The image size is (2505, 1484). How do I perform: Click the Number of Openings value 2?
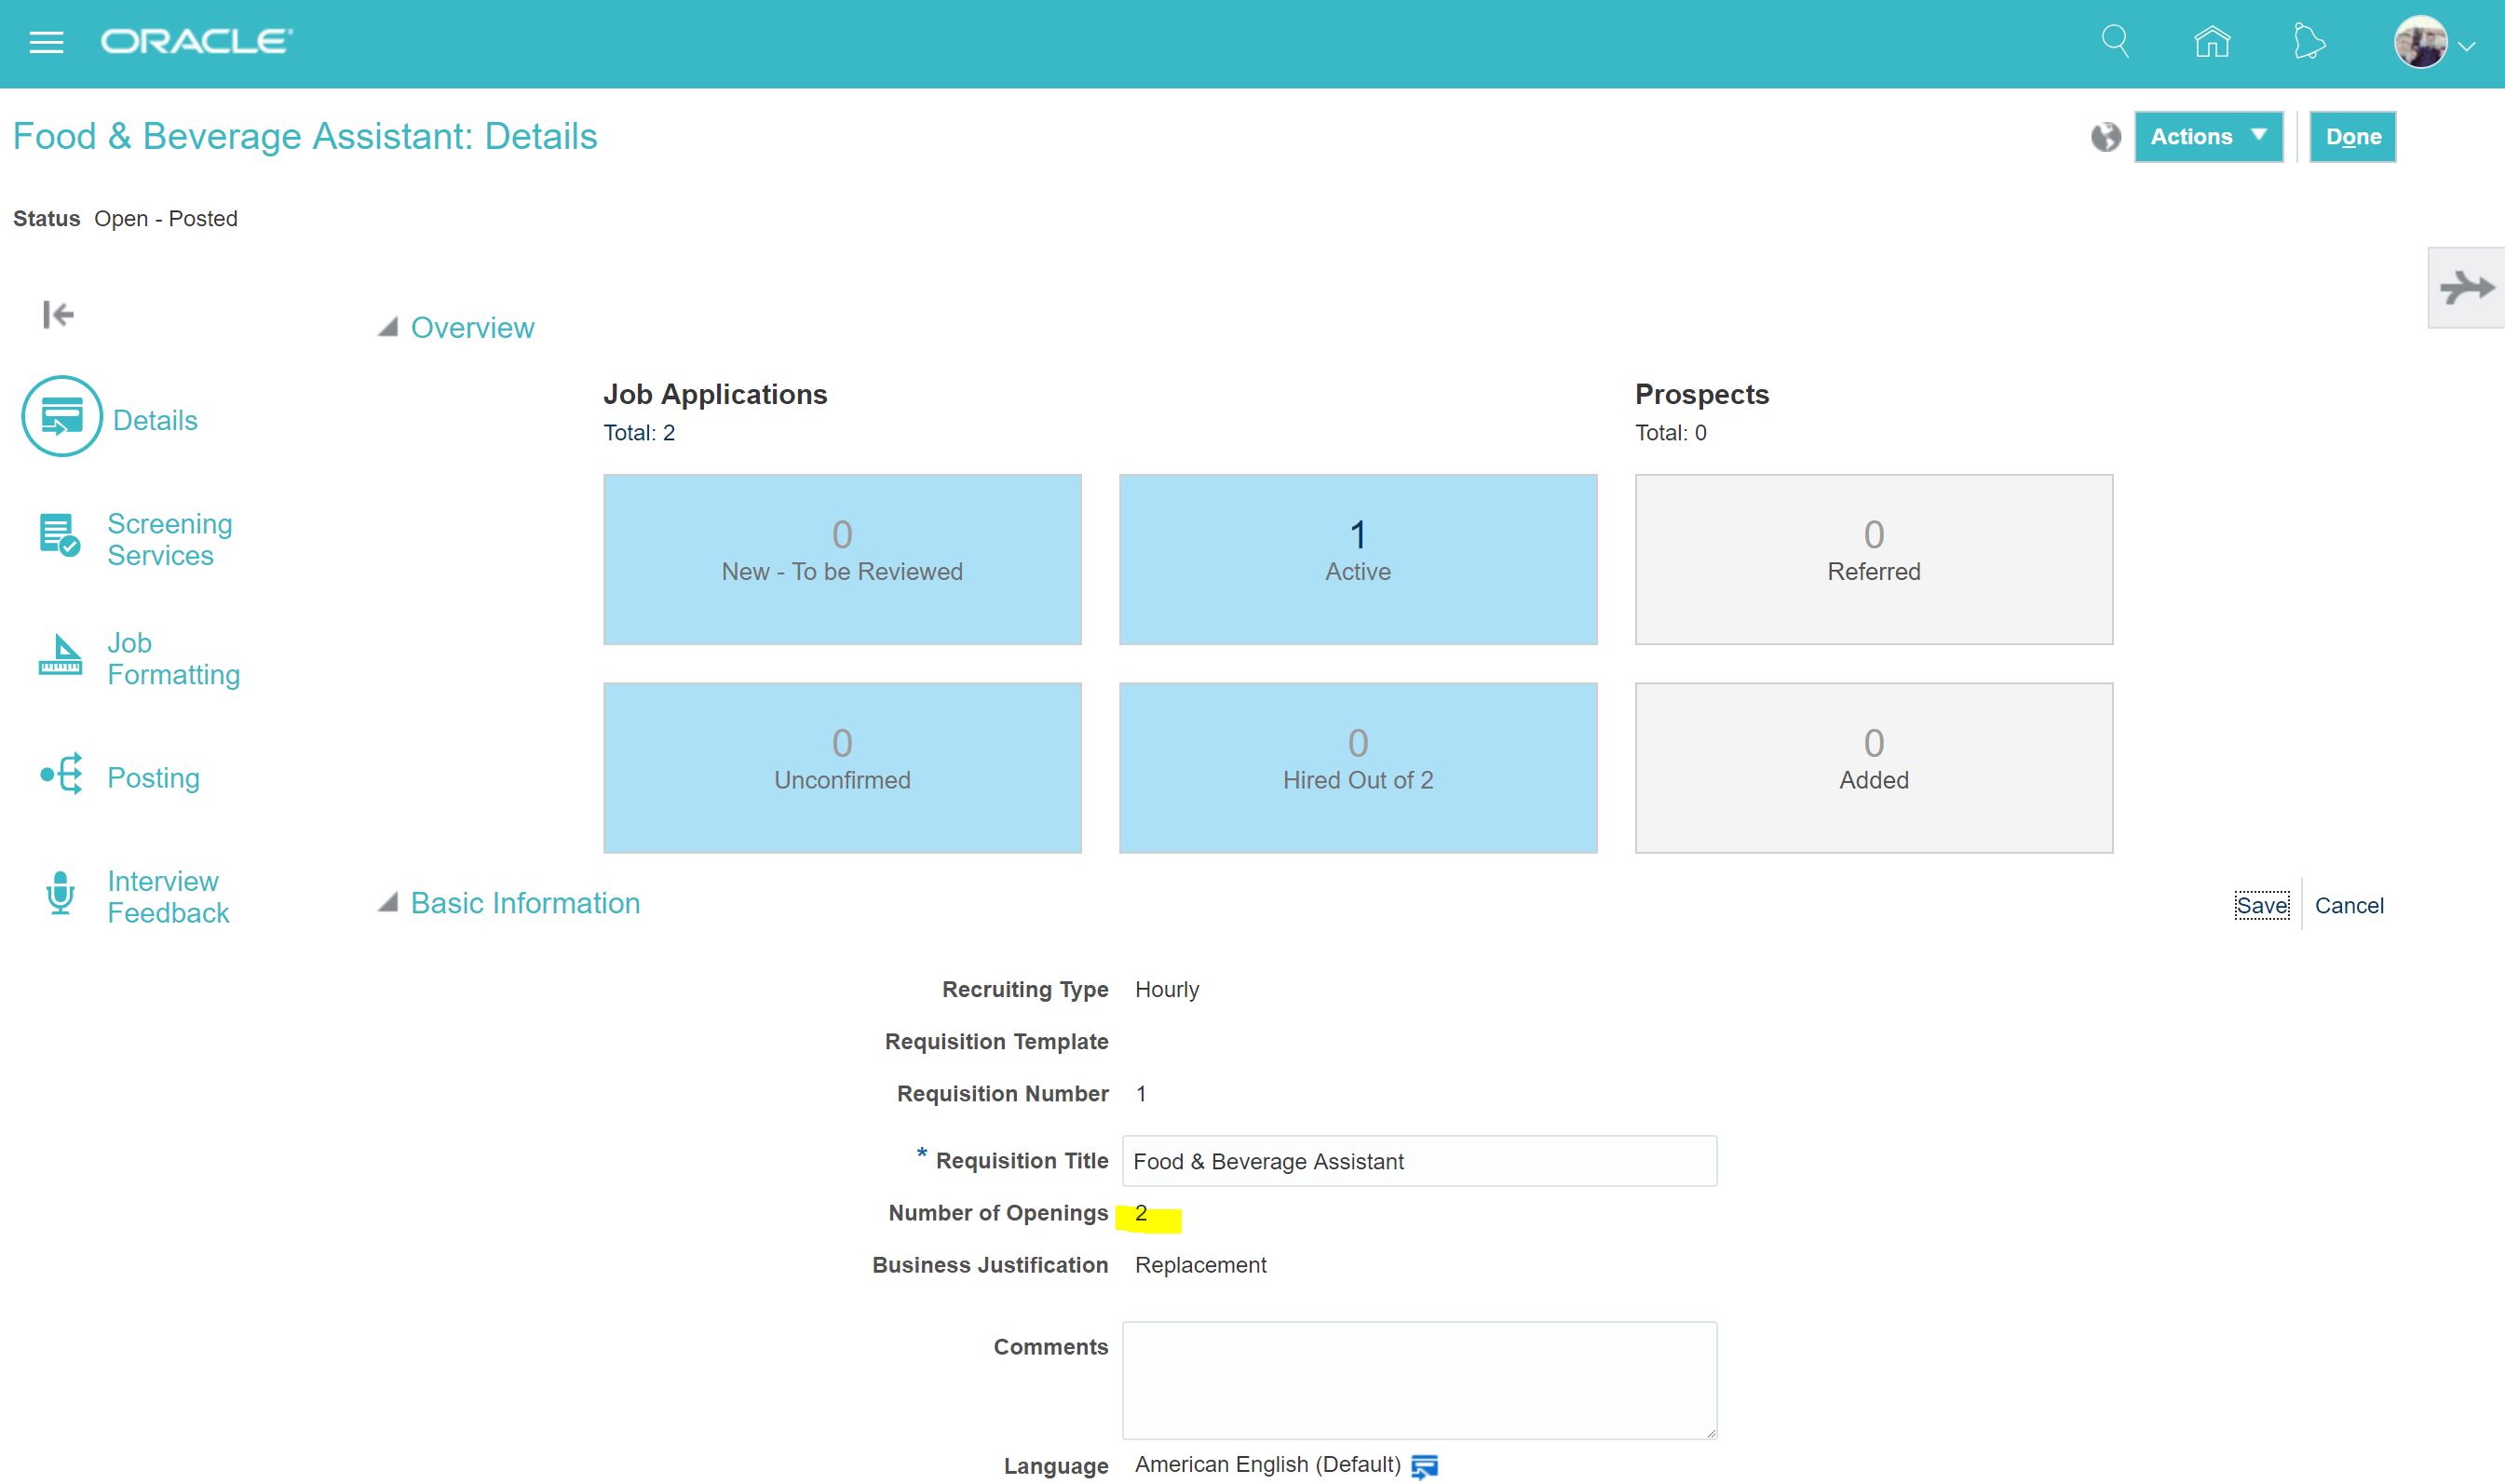pyautogui.click(x=1141, y=1213)
